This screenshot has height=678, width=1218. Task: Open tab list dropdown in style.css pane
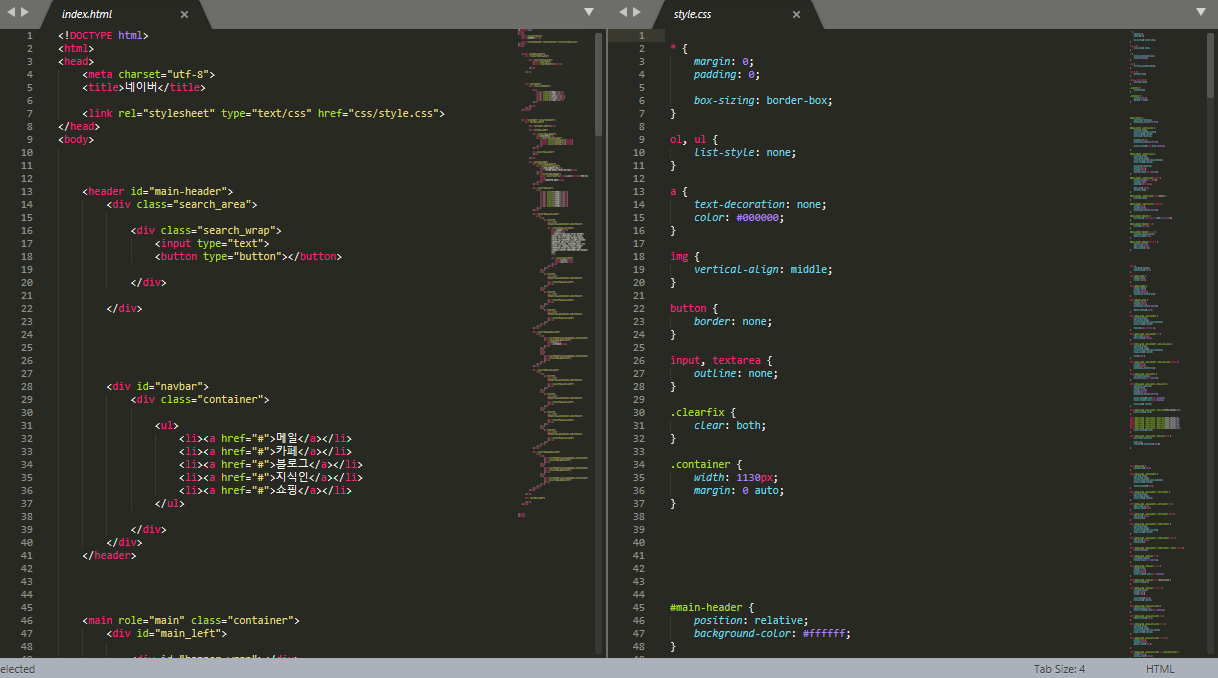click(1201, 12)
